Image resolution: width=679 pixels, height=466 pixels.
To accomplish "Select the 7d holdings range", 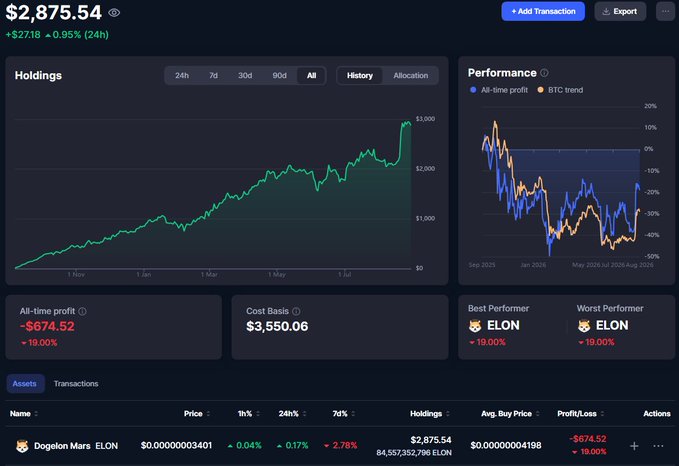I will click(x=213, y=75).
